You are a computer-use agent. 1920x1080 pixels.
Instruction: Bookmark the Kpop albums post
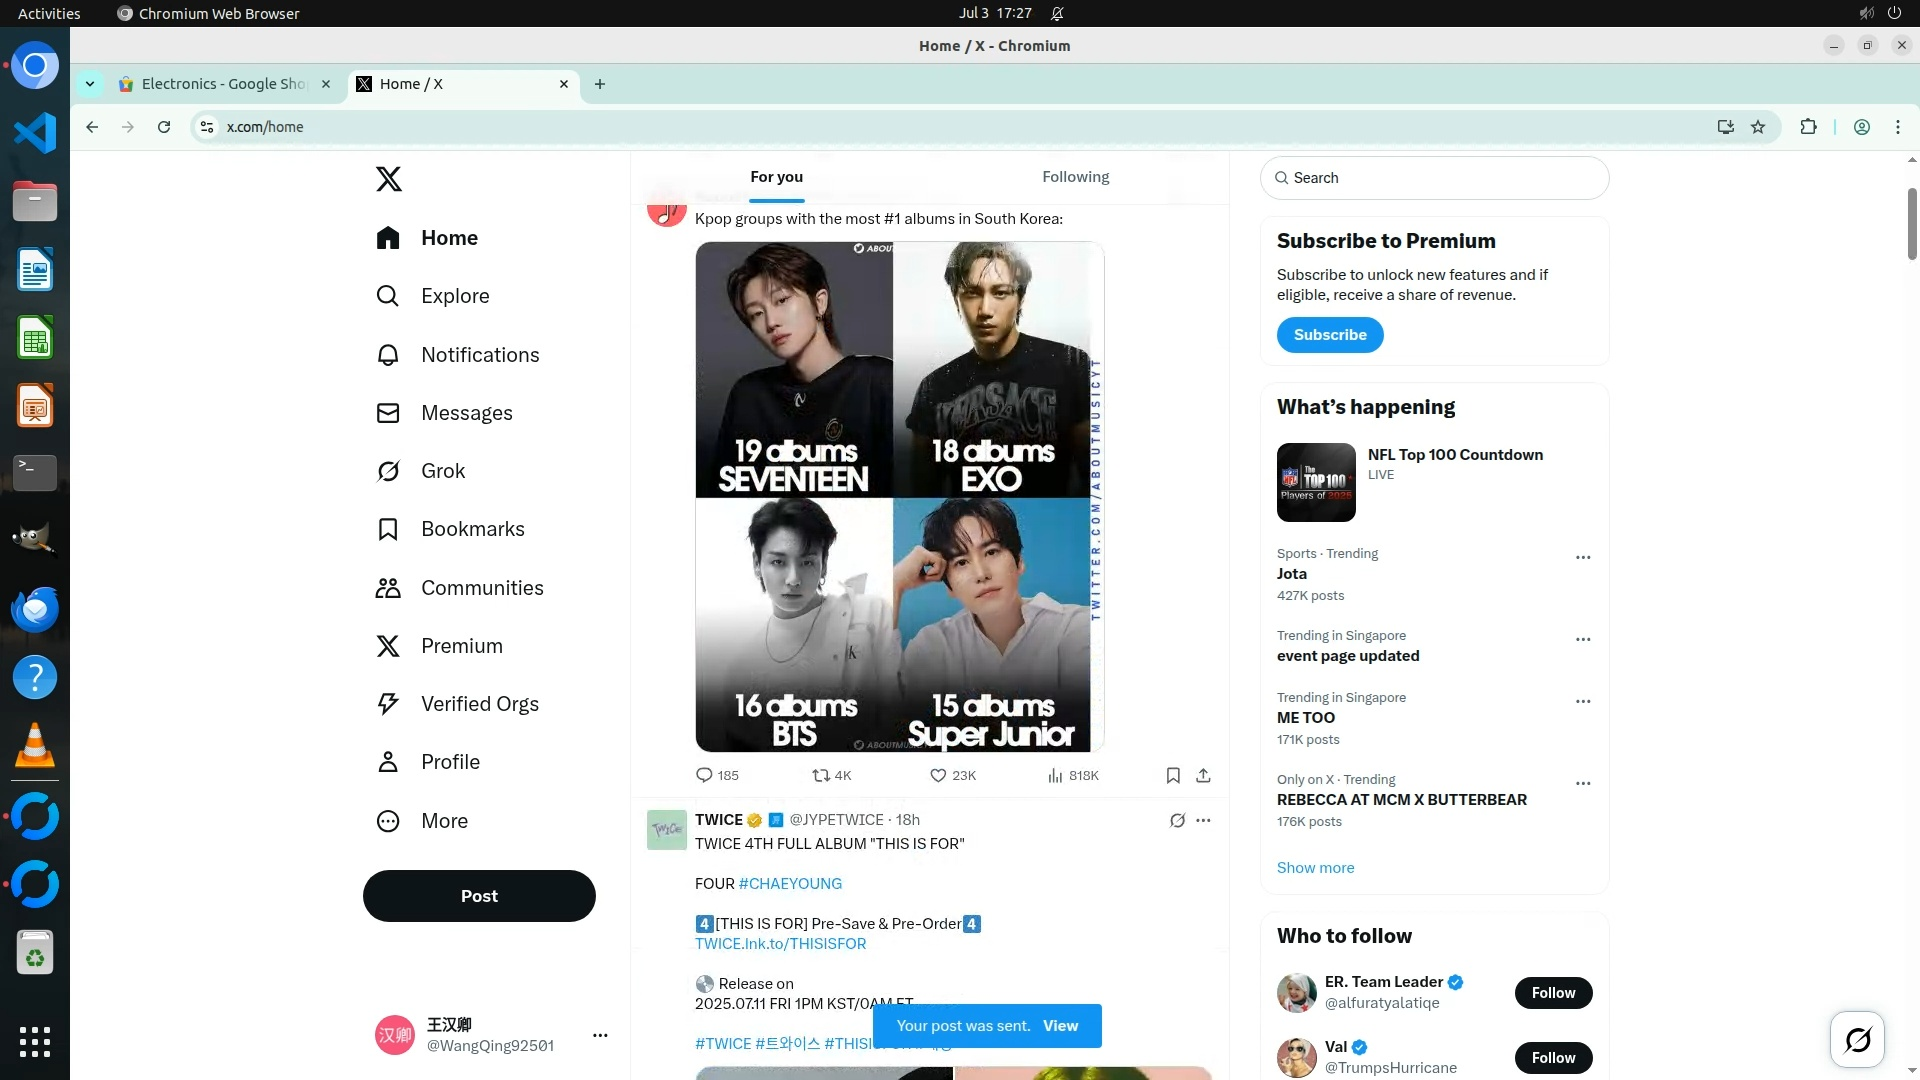(1173, 776)
